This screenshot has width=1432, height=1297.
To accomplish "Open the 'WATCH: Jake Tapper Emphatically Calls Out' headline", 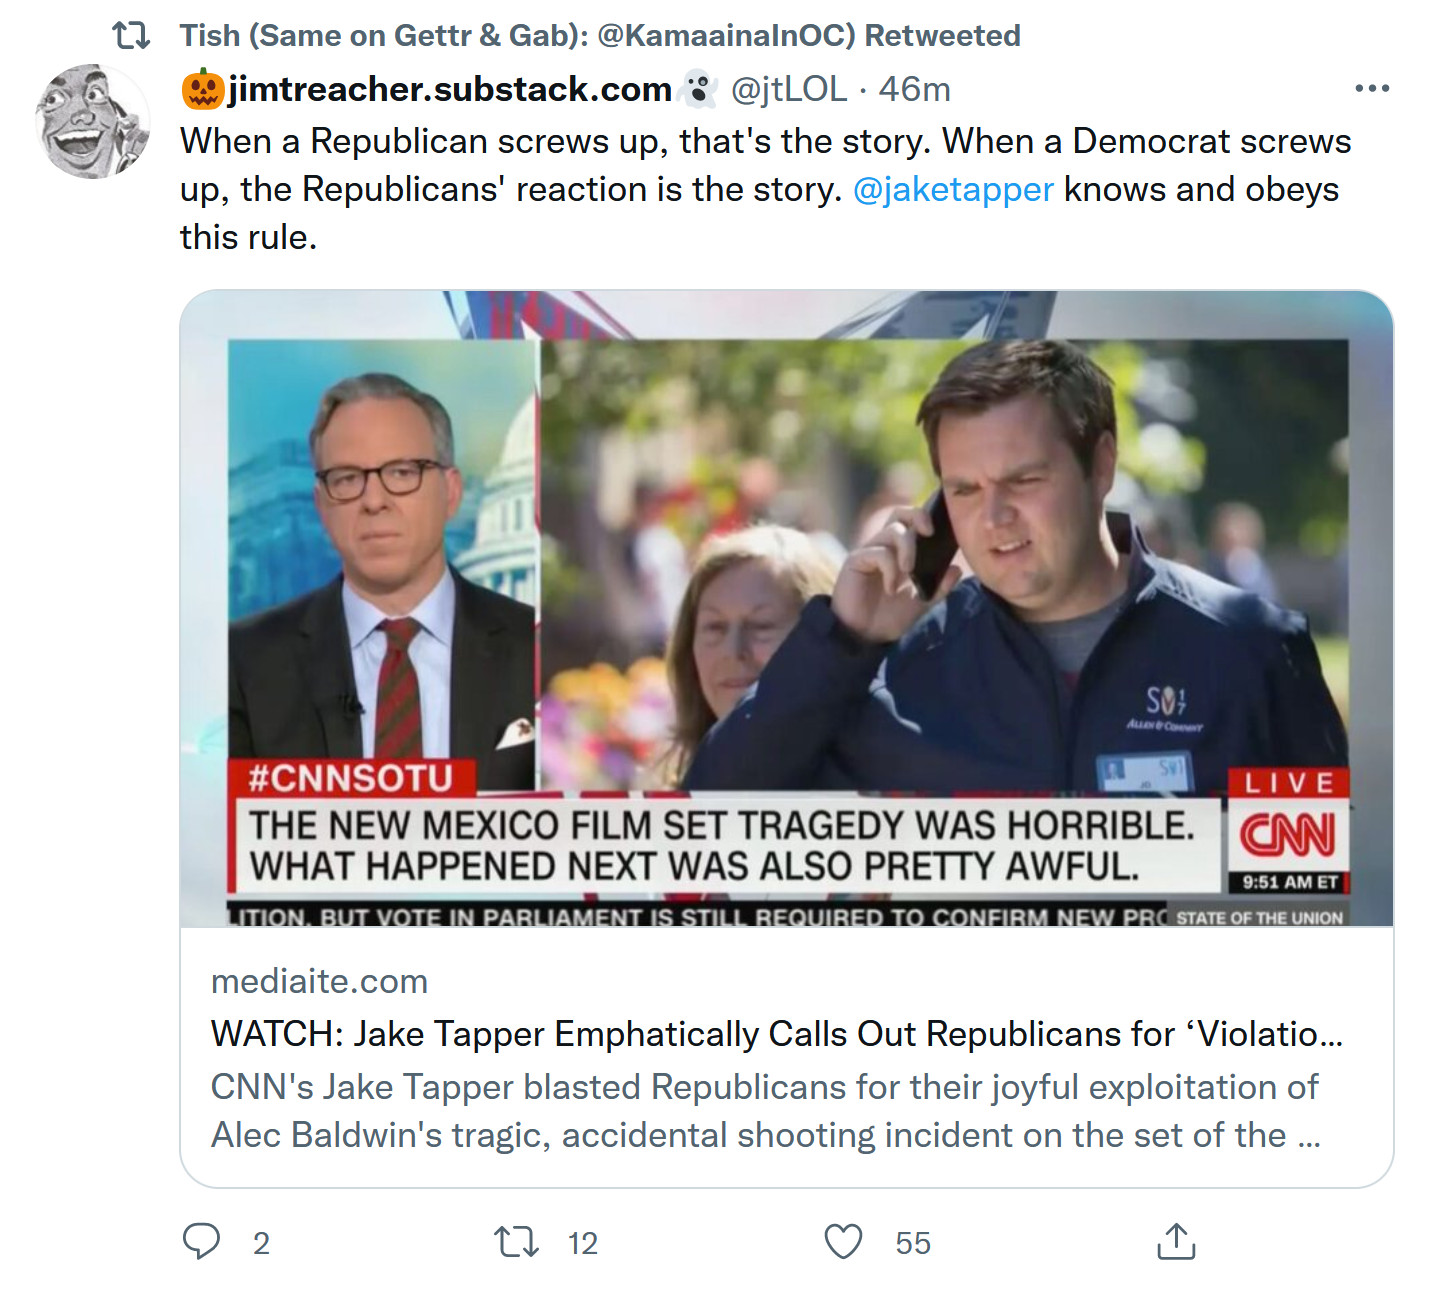I will pyautogui.click(x=776, y=1034).
